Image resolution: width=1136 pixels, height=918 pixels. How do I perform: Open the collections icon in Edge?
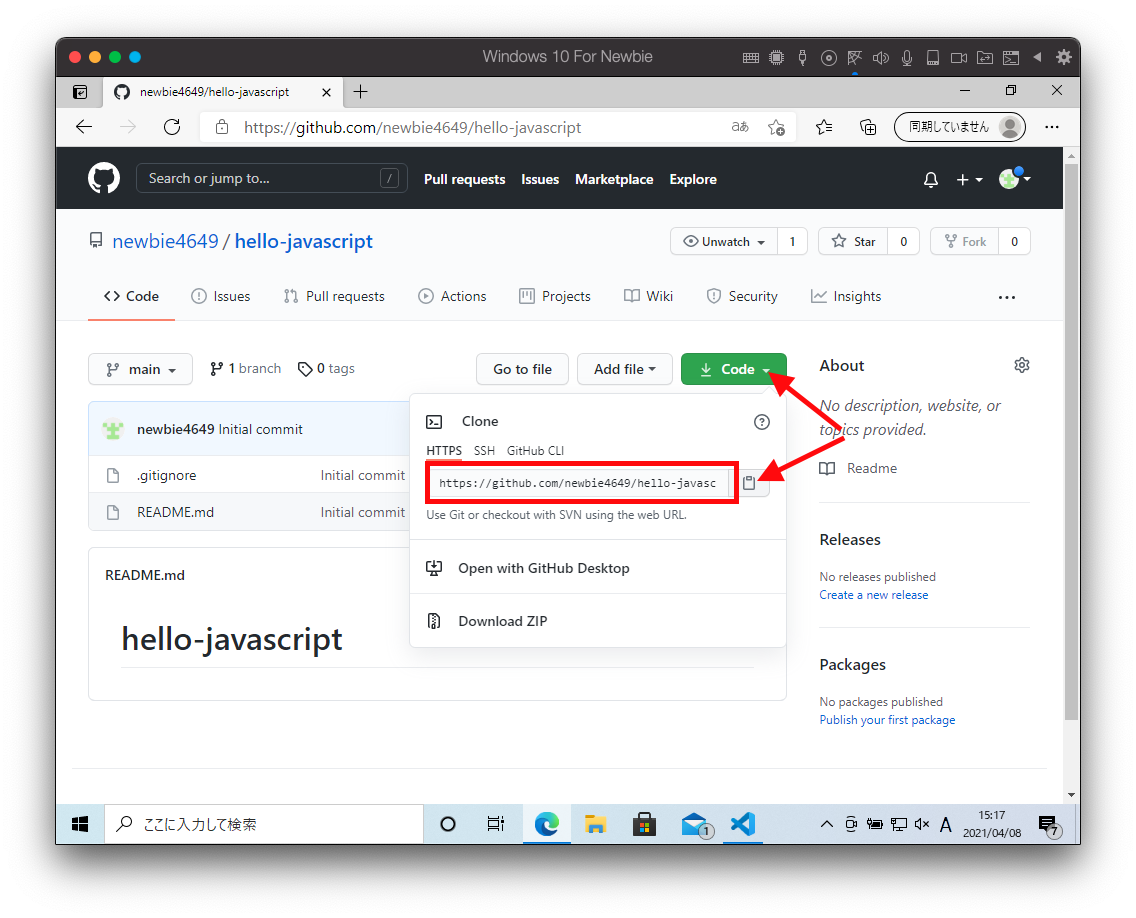coord(867,128)
